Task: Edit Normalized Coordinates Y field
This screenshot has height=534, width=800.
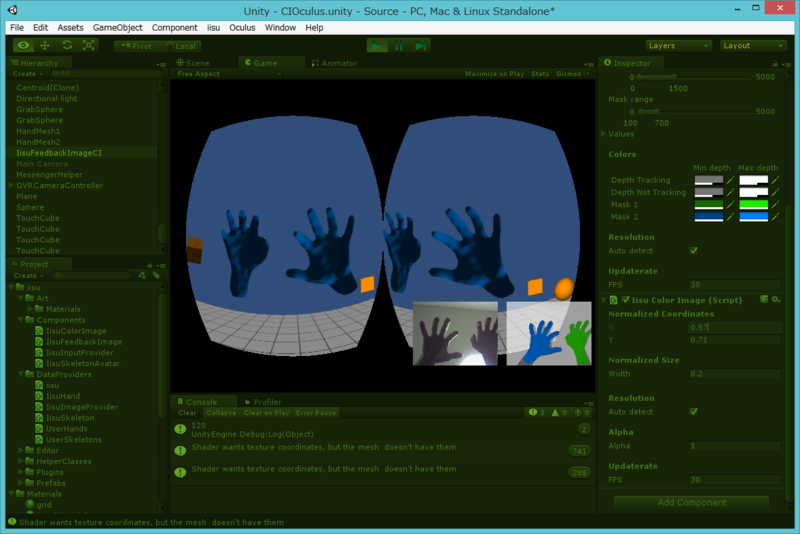Action: click(735, 340)
